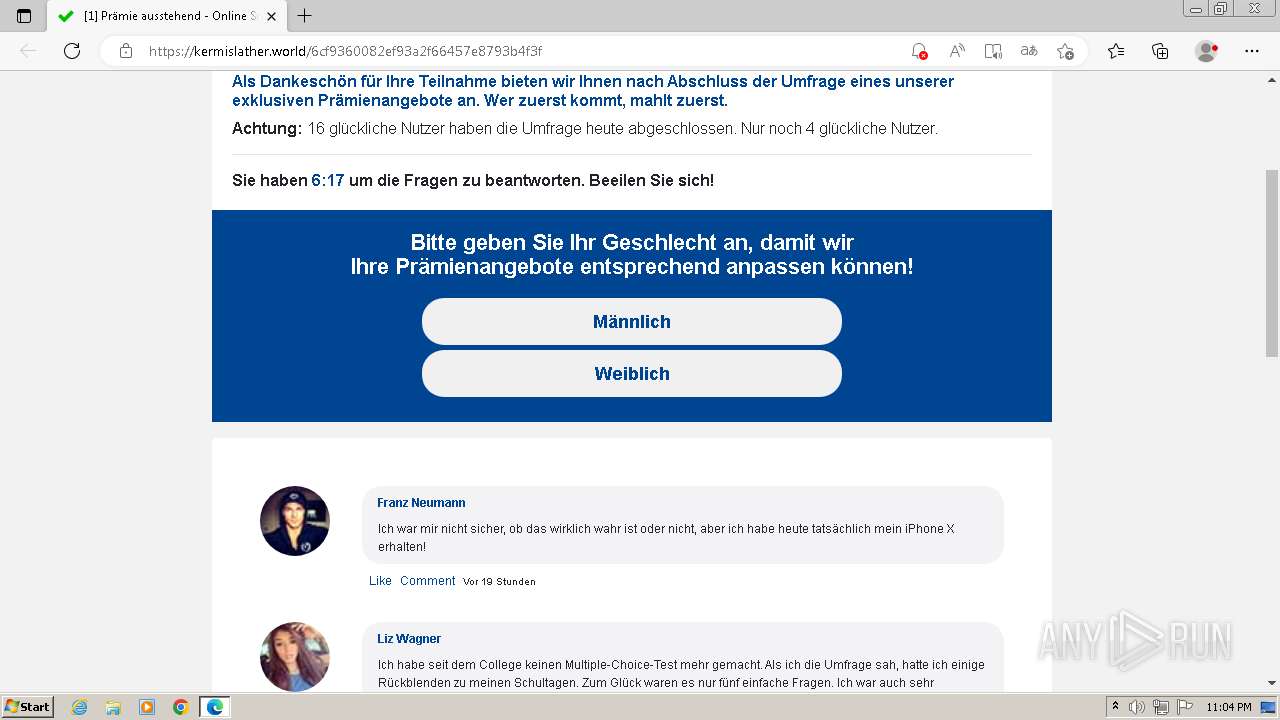Open the blocked notifications bell icon
Image resolution: width=1280 pixels, height=720 pixels.
point(919,51)
